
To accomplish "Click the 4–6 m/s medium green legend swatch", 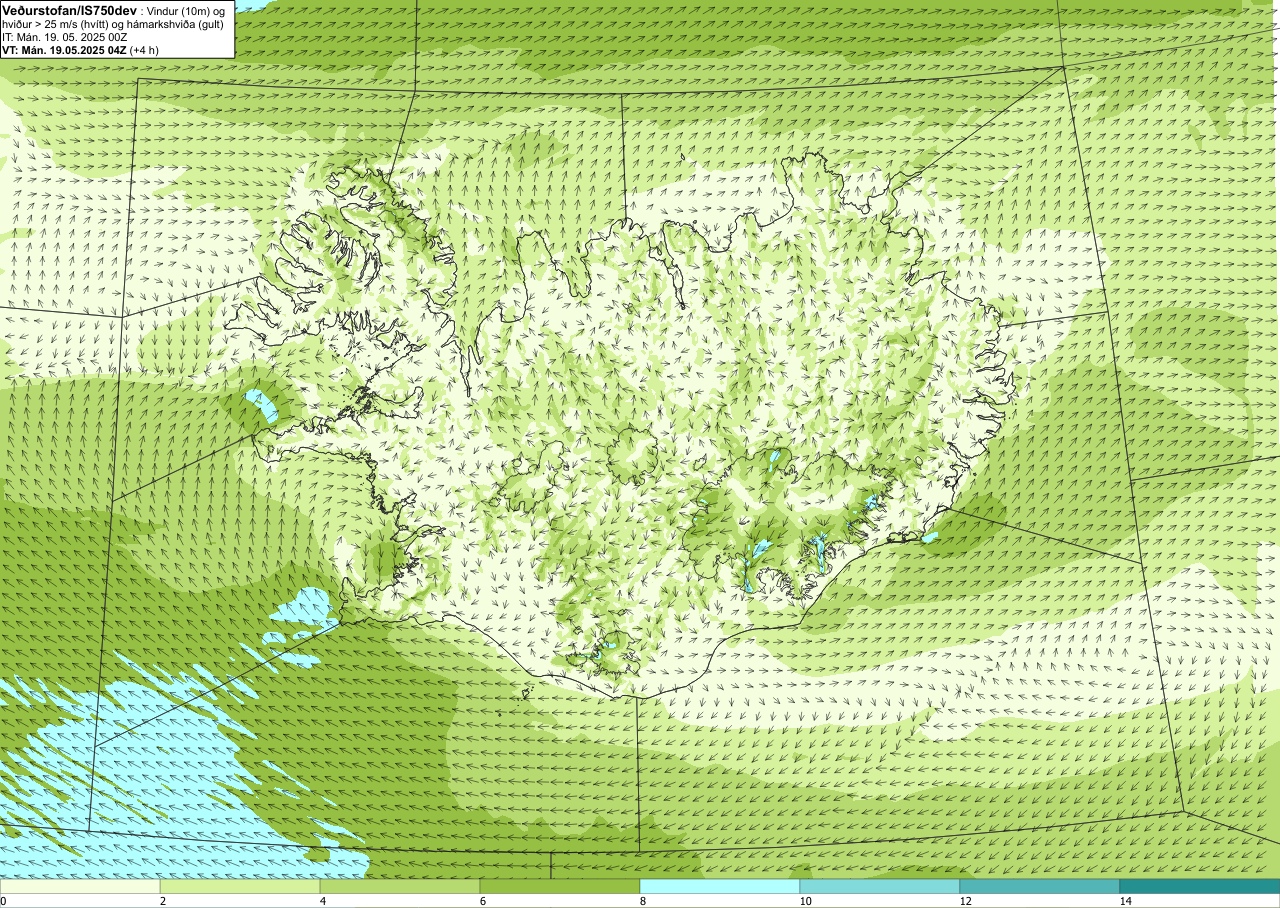I will (x=400, y=886).
